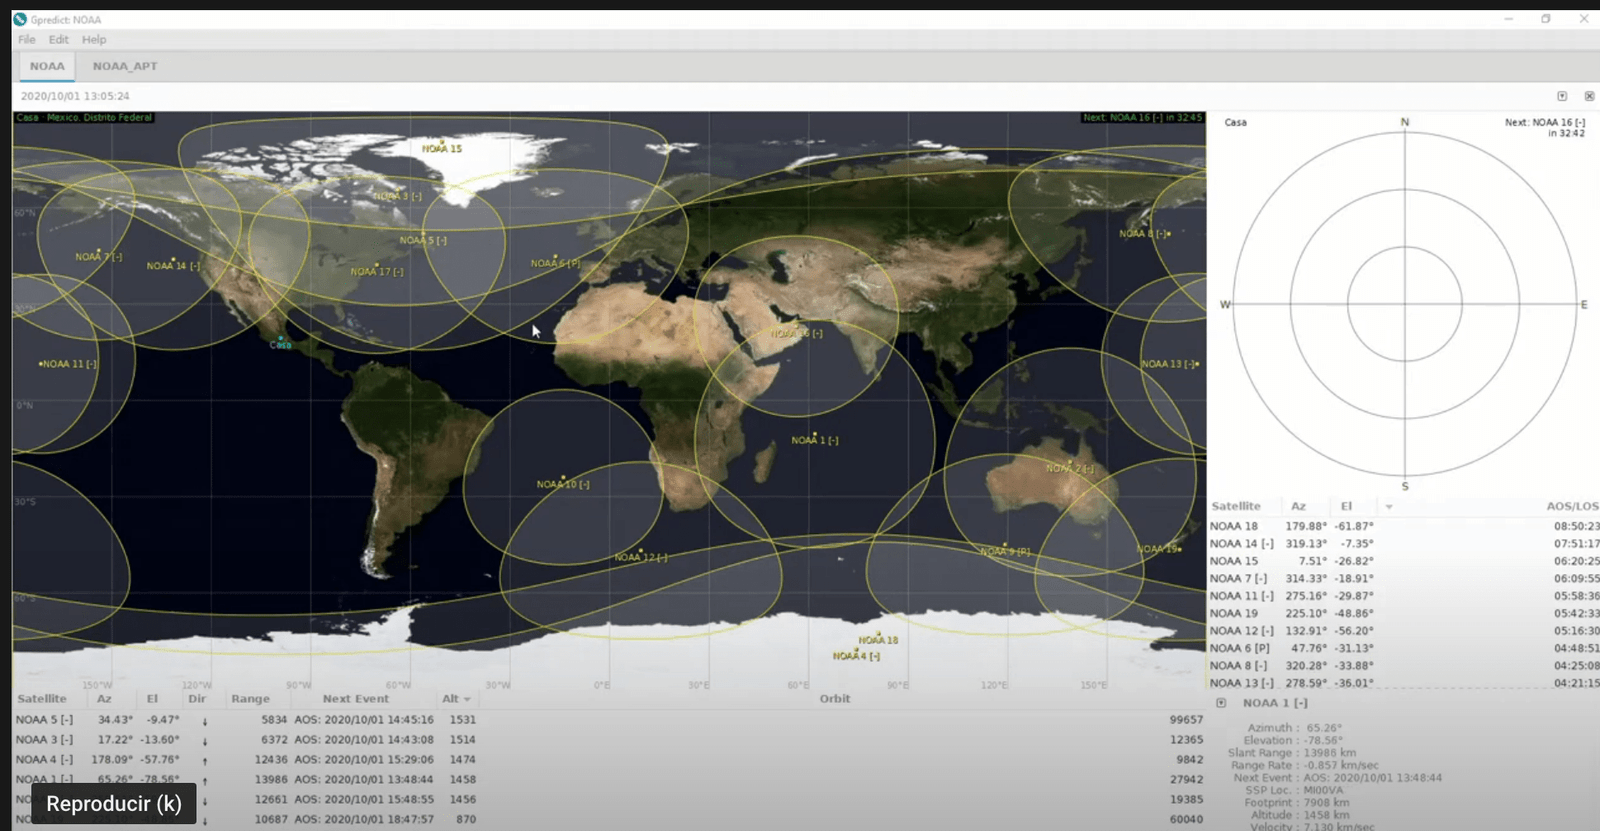
Task: Select NOAA 7 satellite marker on map
Action: click(98, 257)
